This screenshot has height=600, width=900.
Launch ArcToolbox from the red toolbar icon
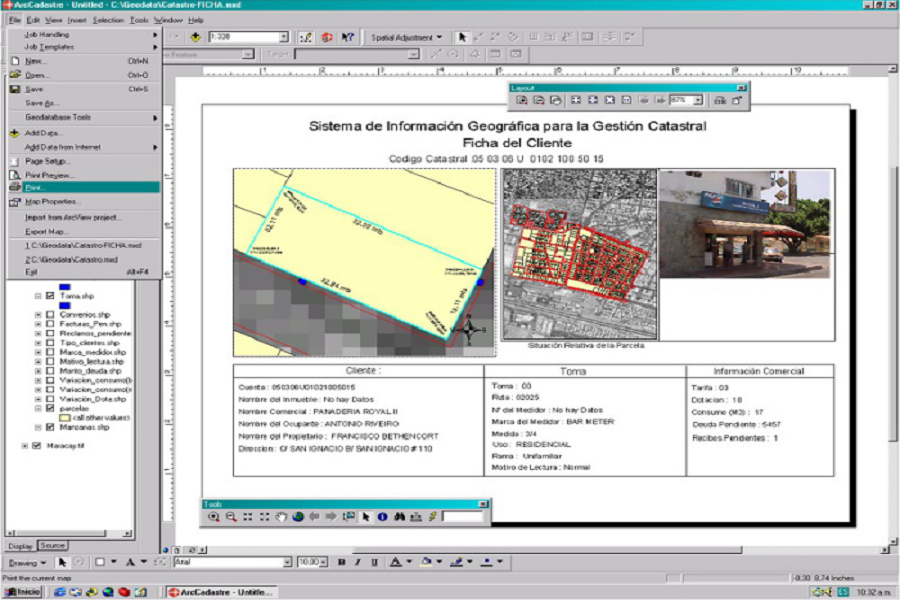327,37
